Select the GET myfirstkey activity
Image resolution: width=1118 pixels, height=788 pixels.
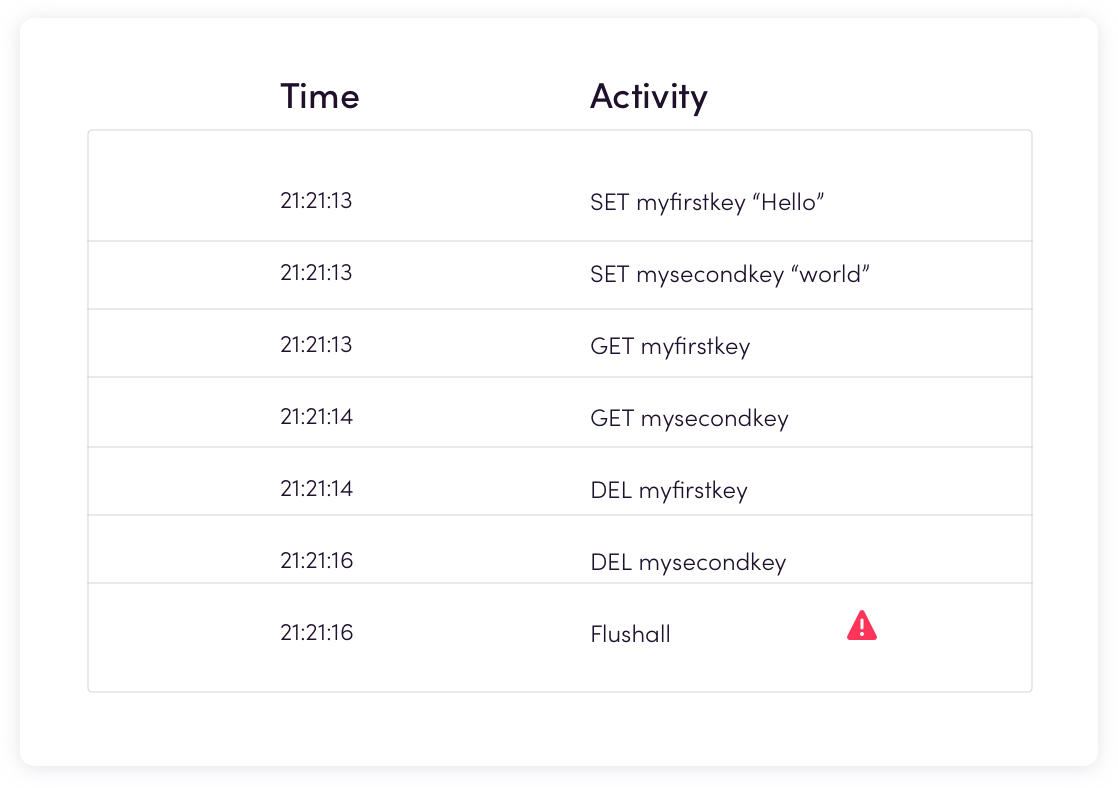tap(670, 347)
